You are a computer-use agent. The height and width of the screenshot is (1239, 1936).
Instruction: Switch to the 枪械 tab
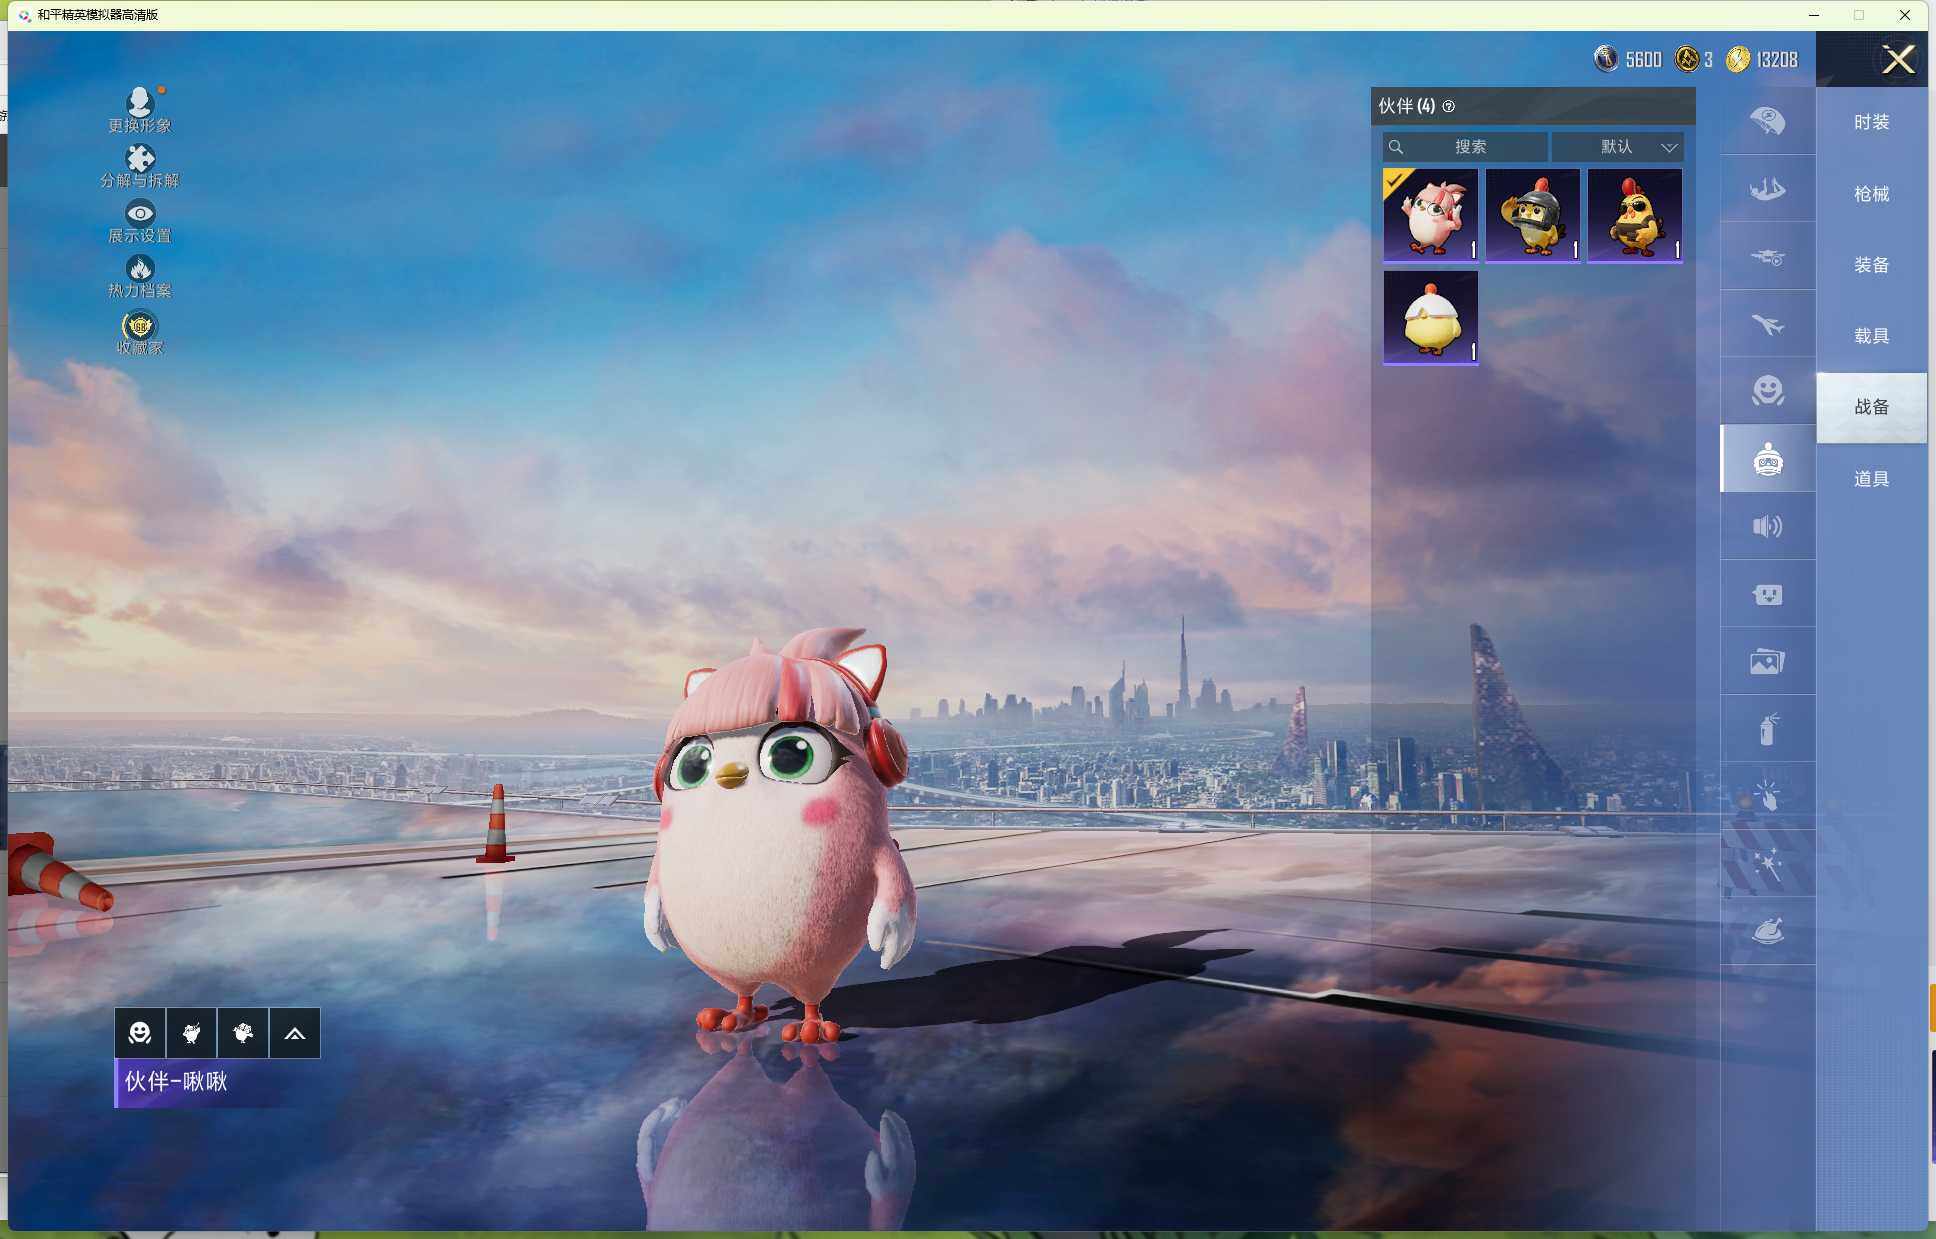pos(1872,194)
